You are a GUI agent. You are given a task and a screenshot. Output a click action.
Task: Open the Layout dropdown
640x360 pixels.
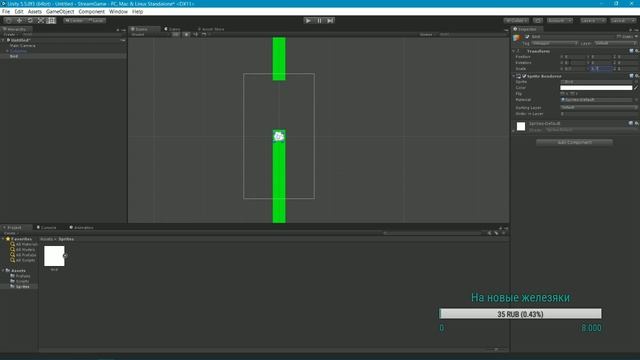click(x=623, y=20)
